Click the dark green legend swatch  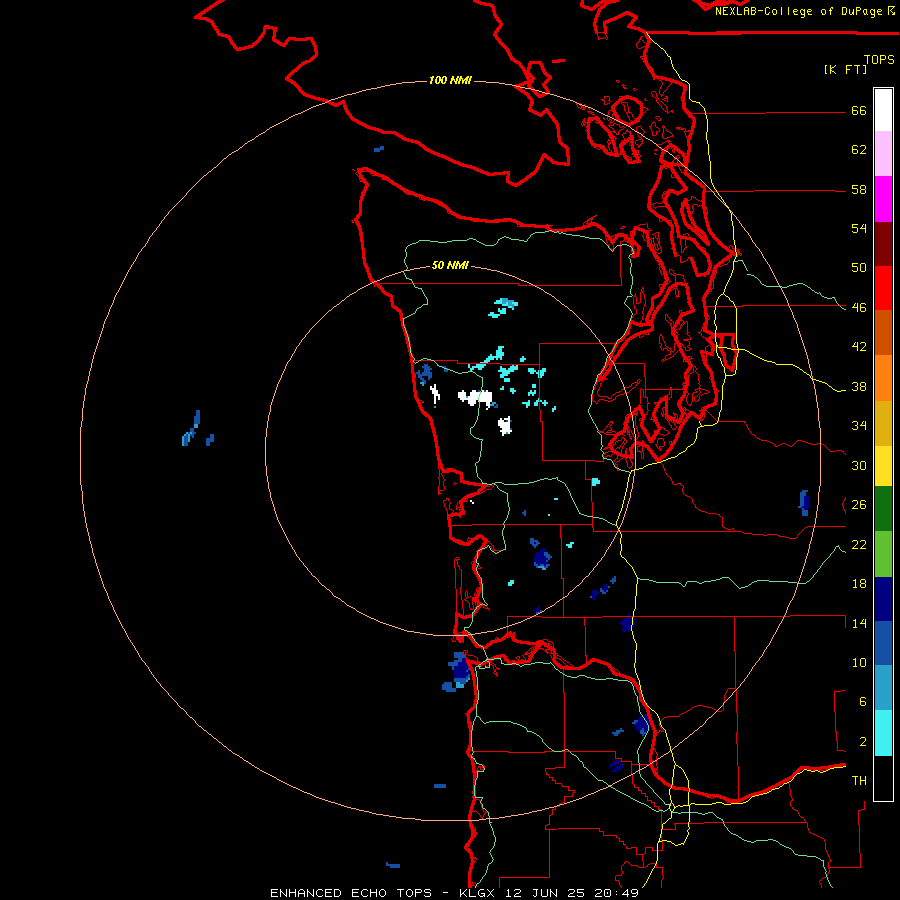coord(883,509)
